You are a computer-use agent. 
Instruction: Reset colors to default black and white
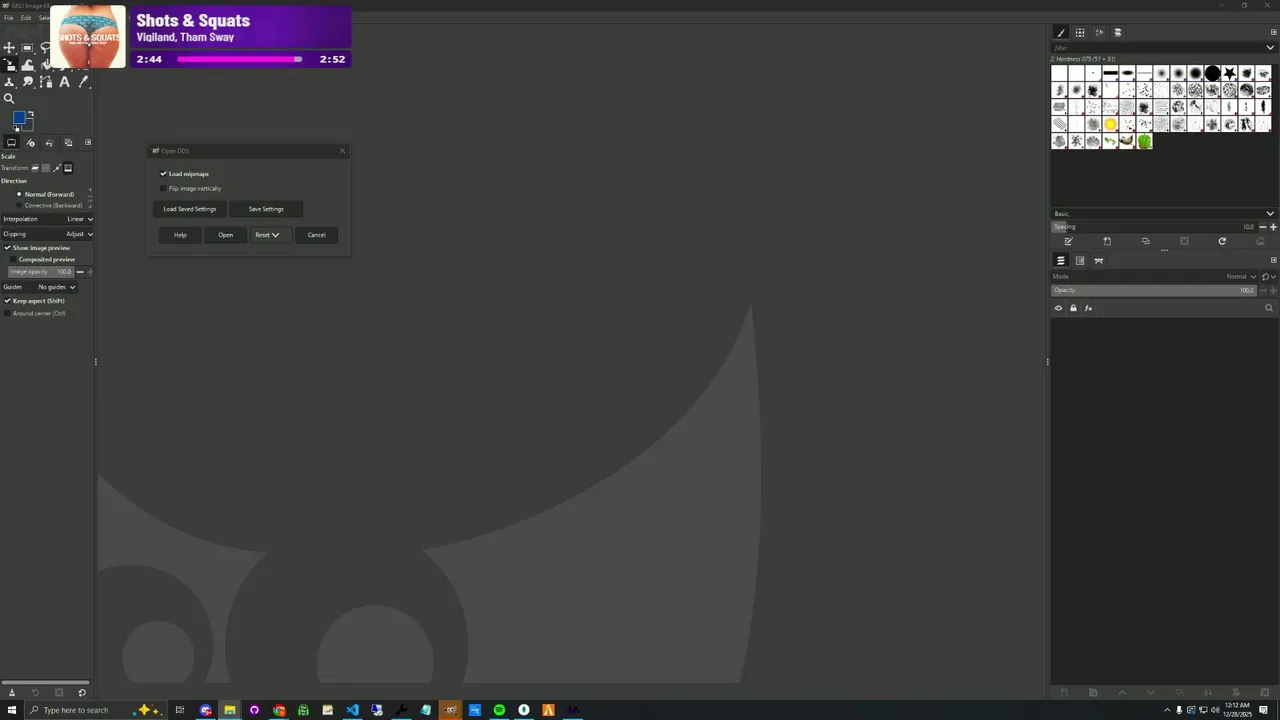16,129
